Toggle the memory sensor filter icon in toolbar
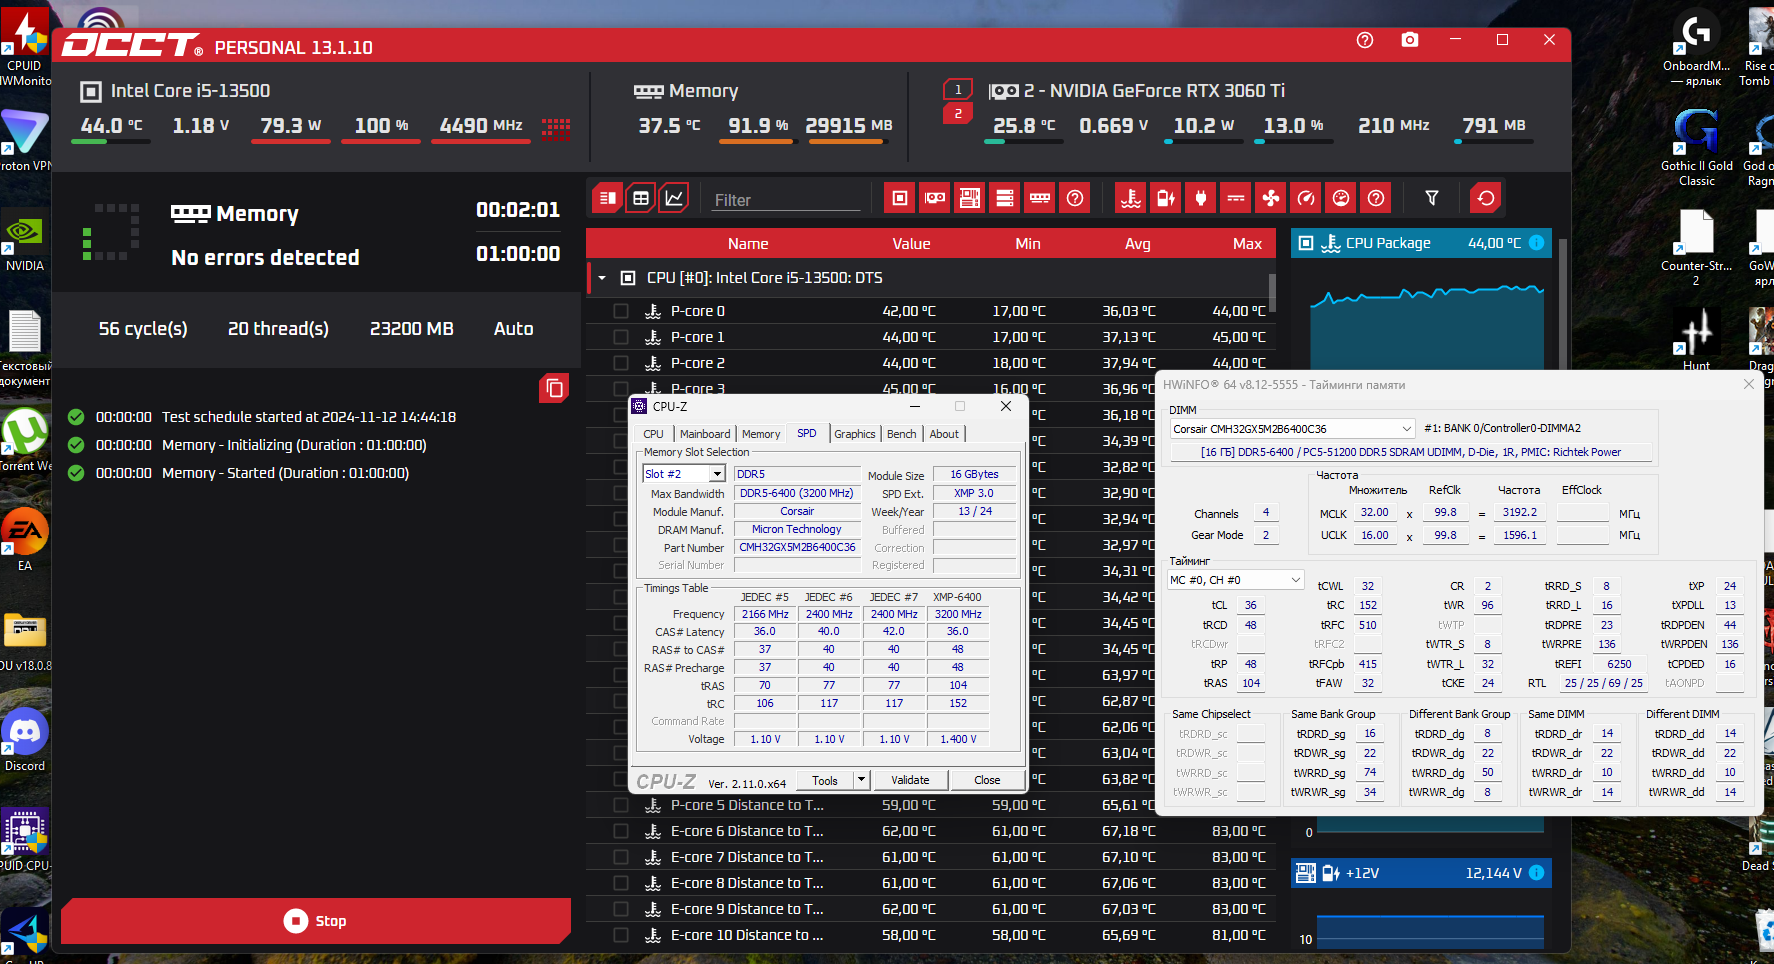1774x964 pixels. [1040, 198]
